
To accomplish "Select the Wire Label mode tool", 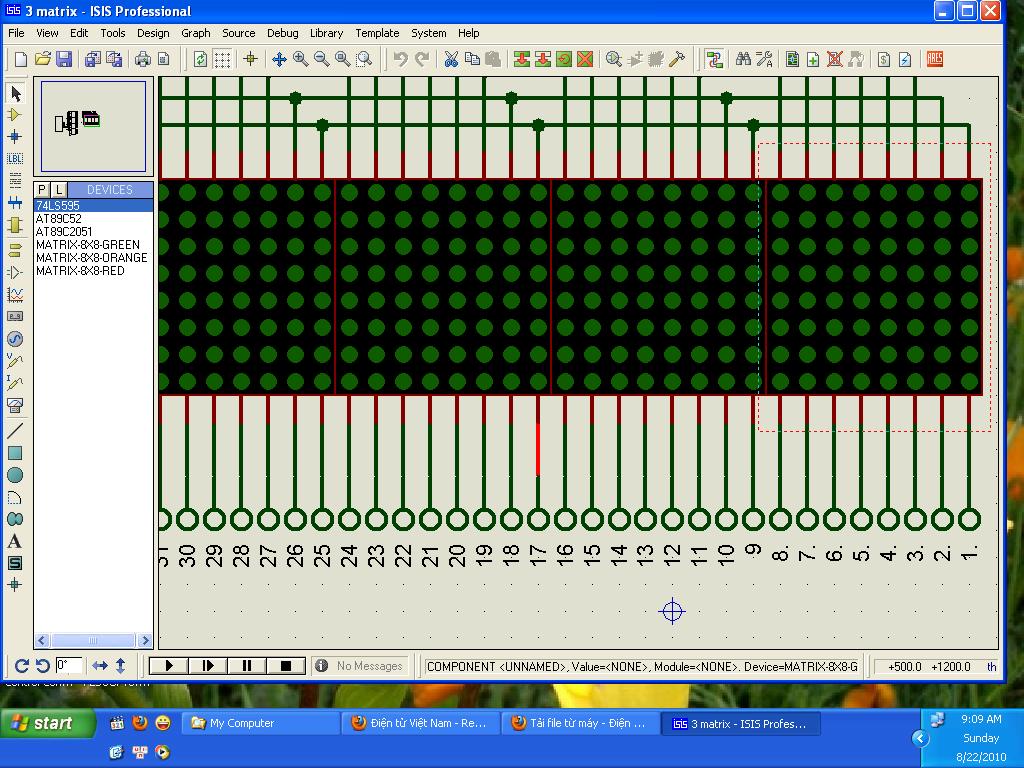I will pyautogui.click(x=15, y=159).
